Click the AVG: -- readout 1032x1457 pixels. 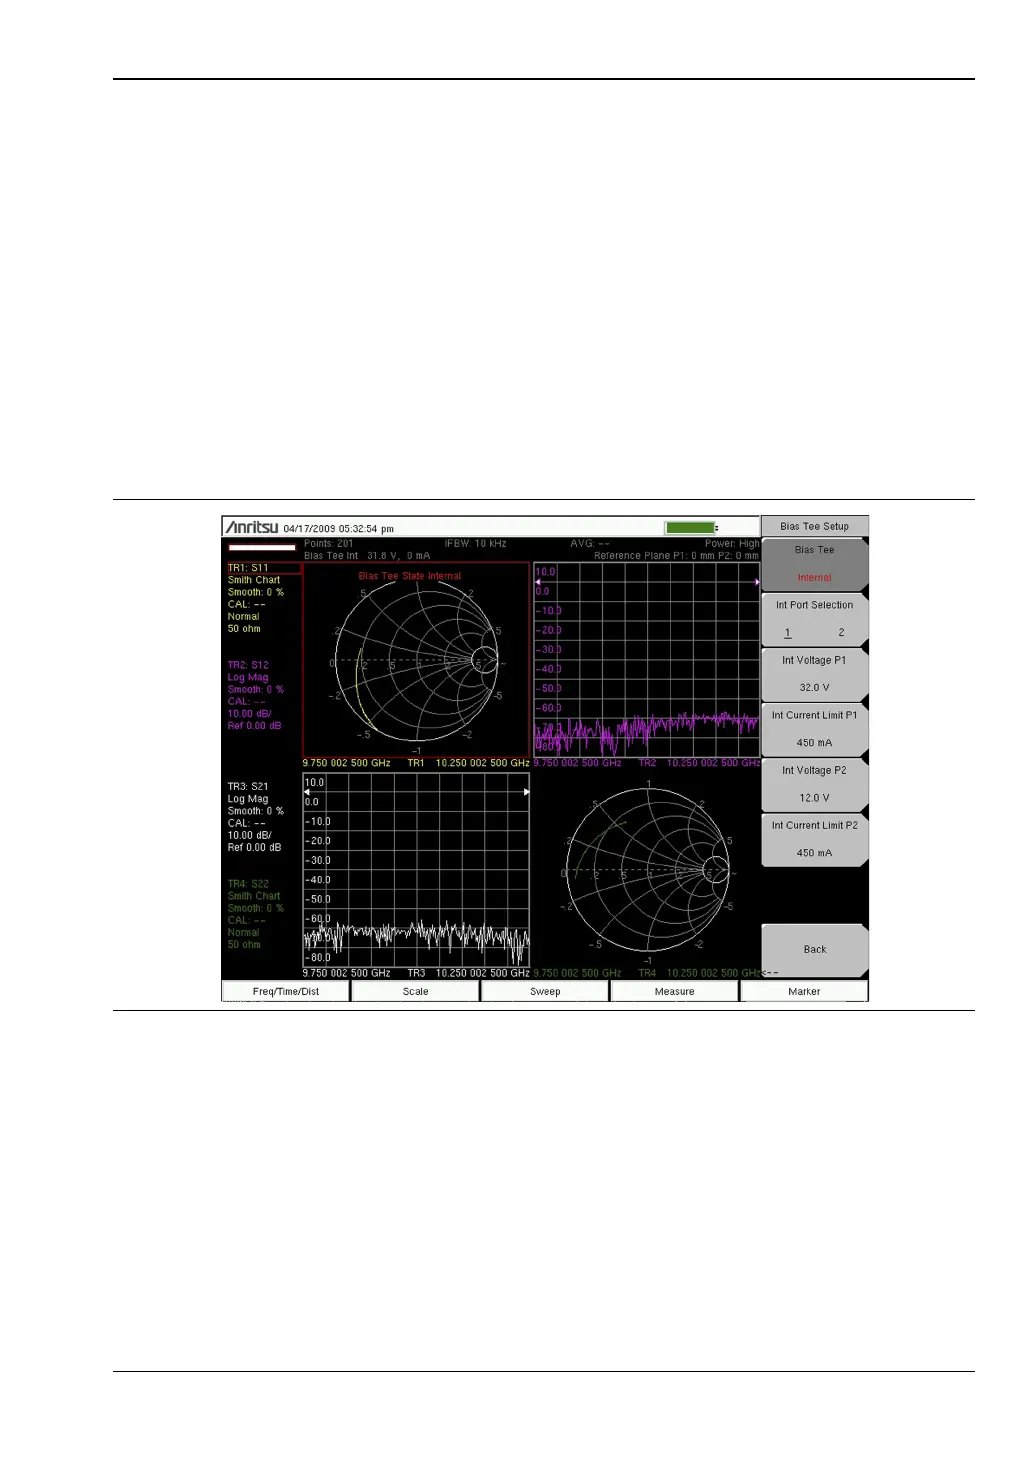click(x=590, y=544)
